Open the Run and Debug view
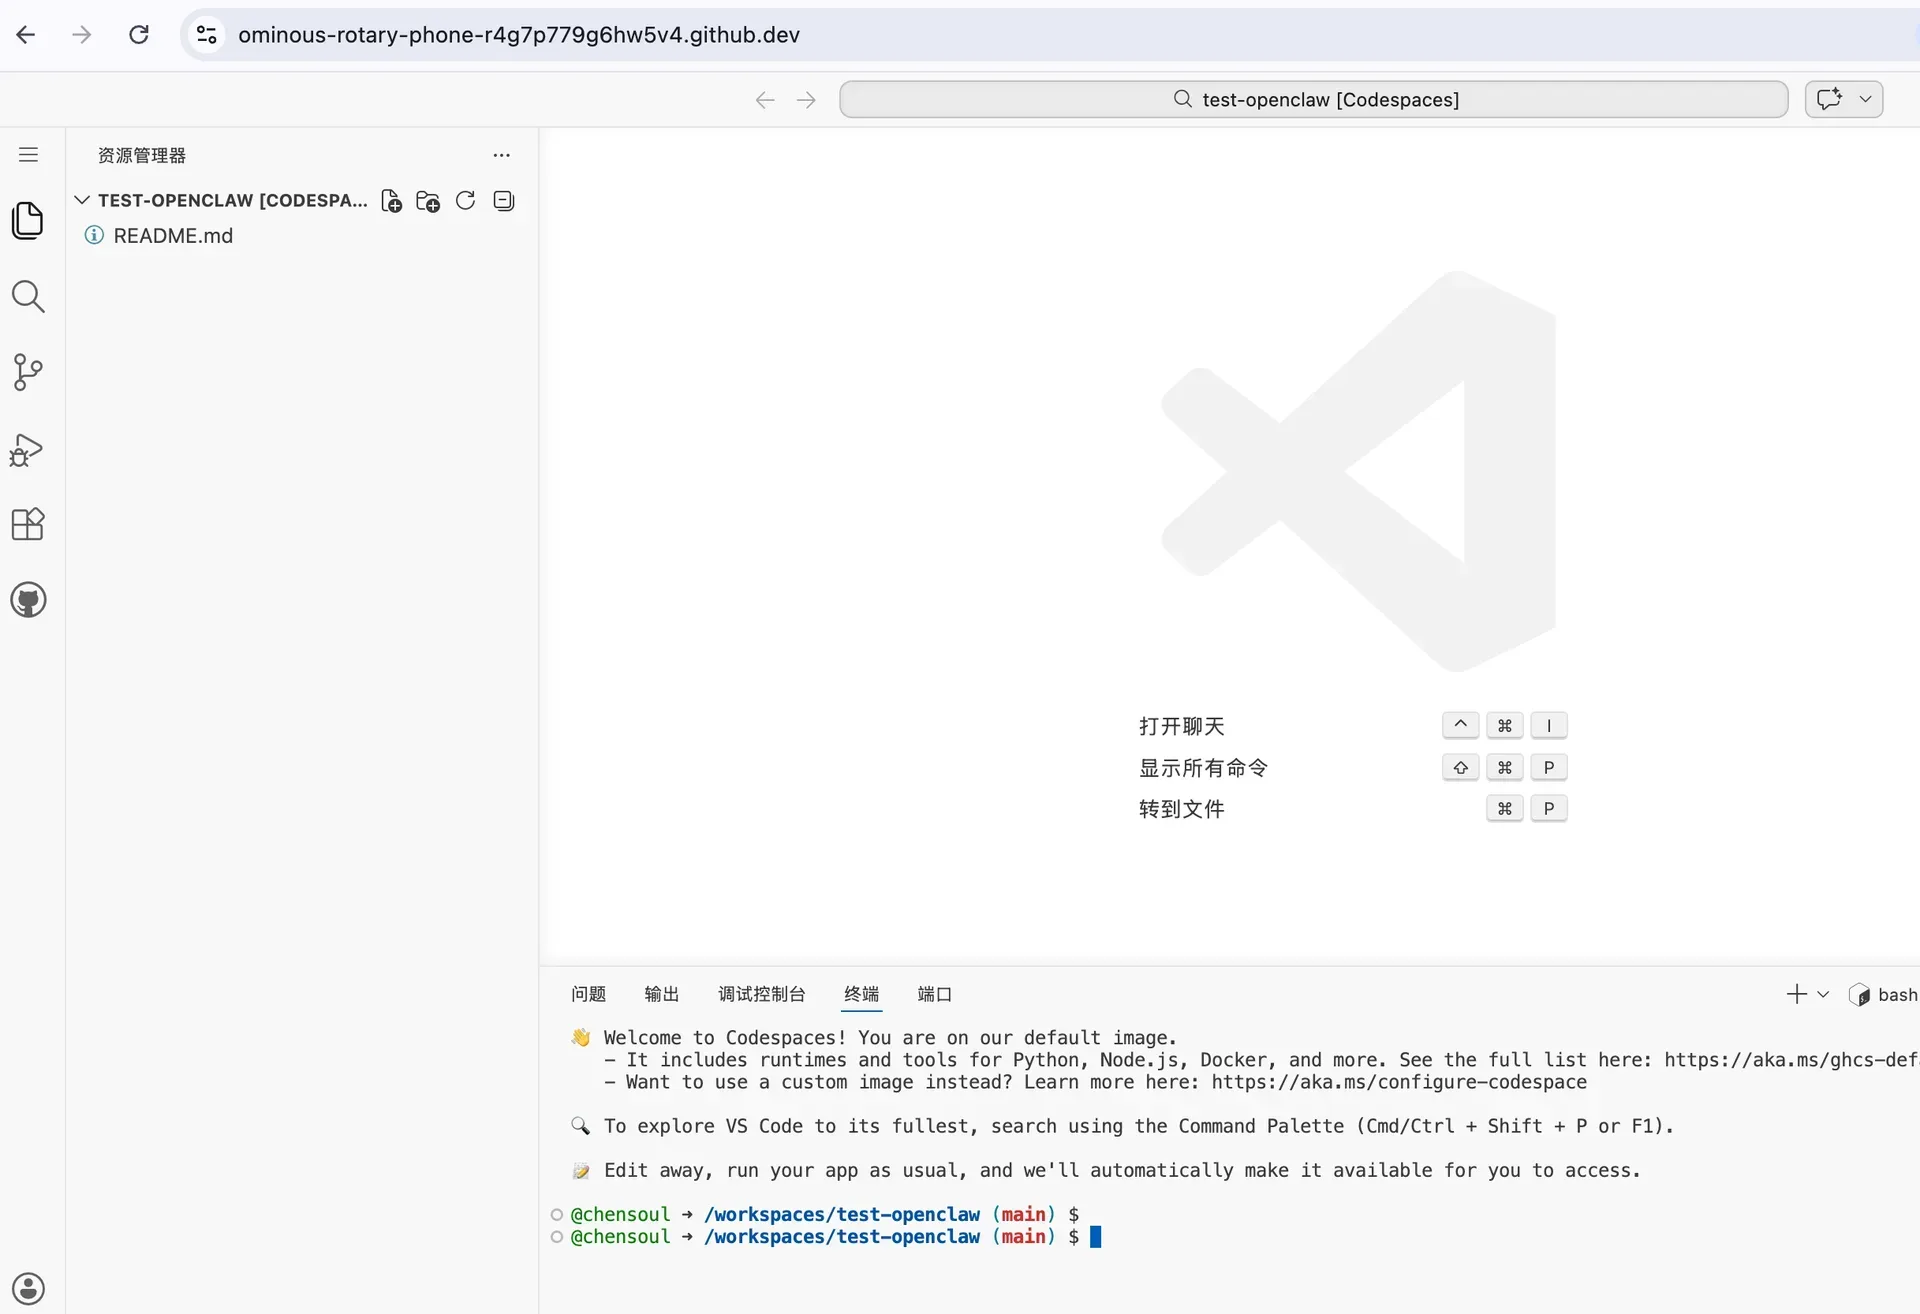This screenshot has height=1314, width=1920. click(x=28, y=449)
